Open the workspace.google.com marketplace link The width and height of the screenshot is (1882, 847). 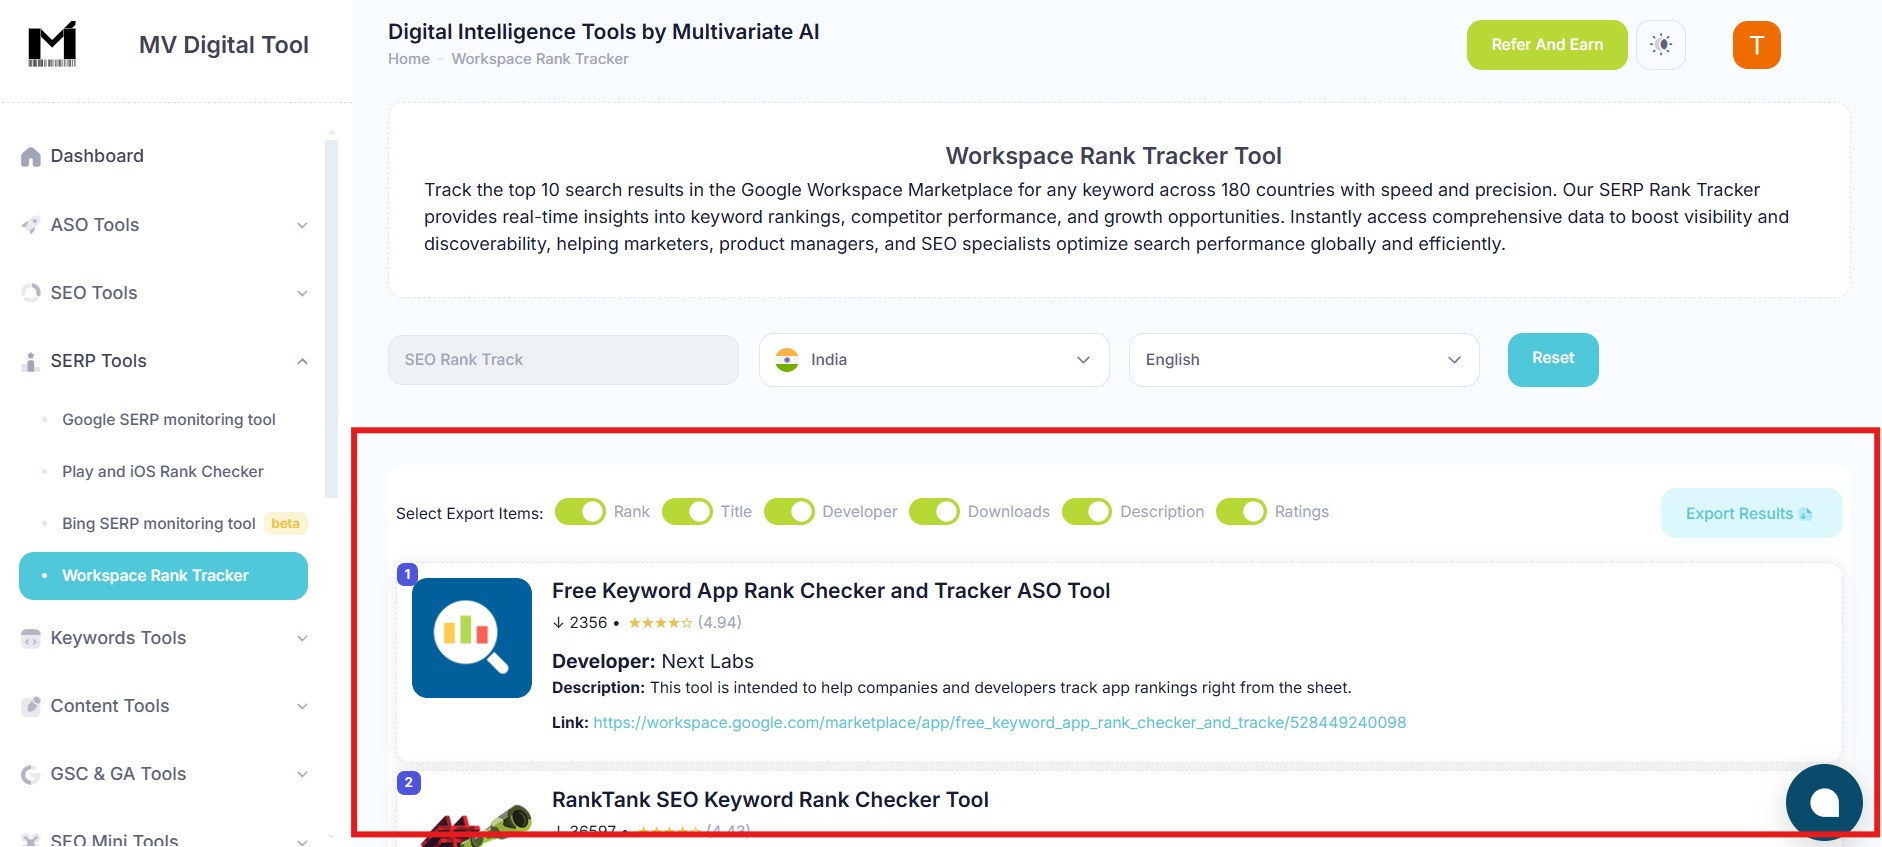(1000, 723)
